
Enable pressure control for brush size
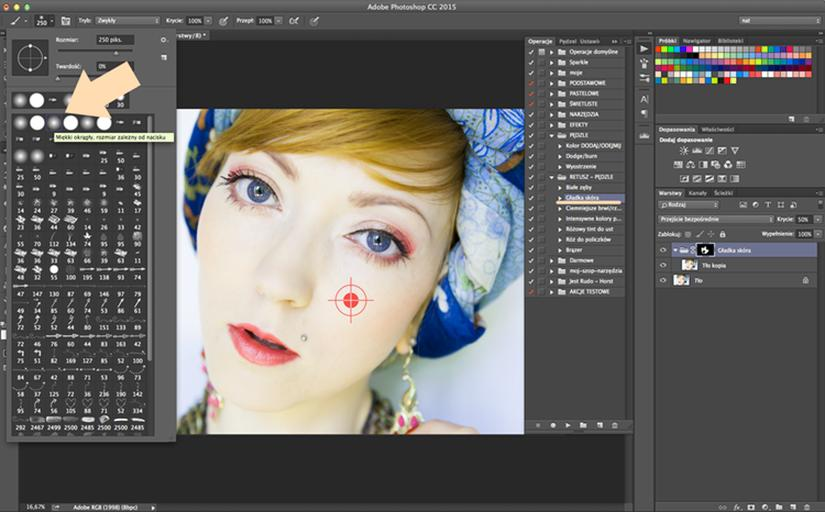pyautogui.click(x=314, y=21)
